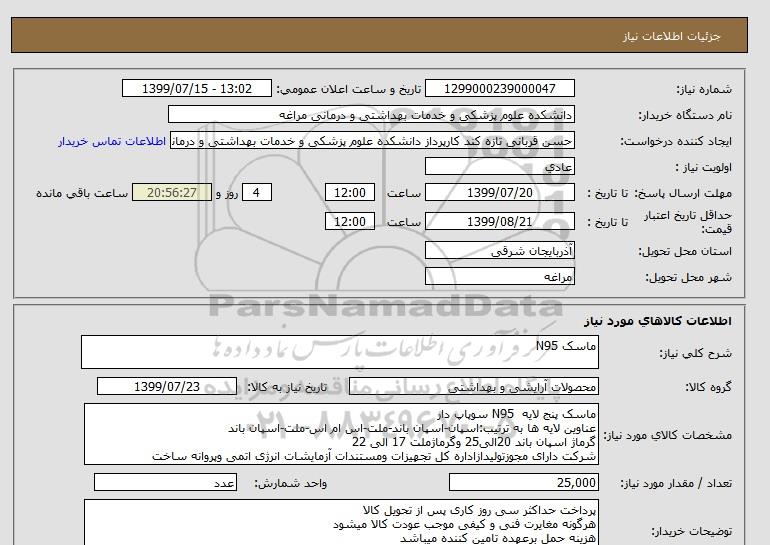Click label استان محل تحویل
Viewport: 770px width, 545px height.
685,251
